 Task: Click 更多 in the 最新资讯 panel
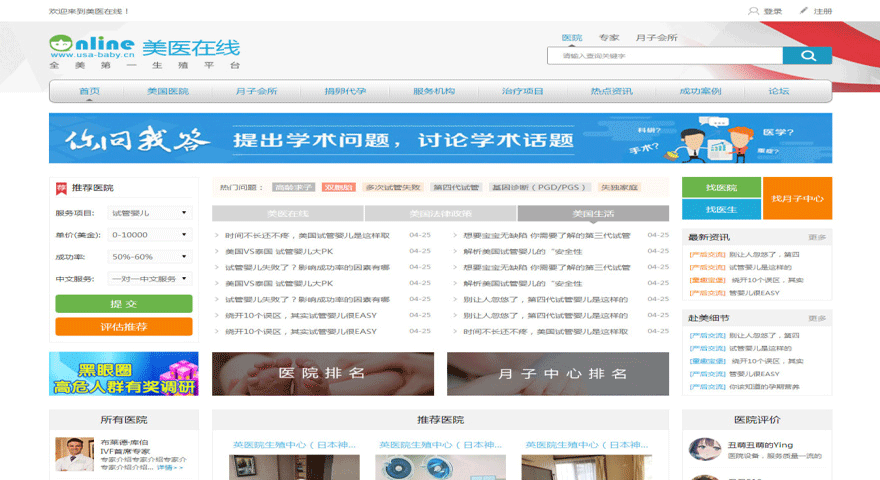click(817, 237)
